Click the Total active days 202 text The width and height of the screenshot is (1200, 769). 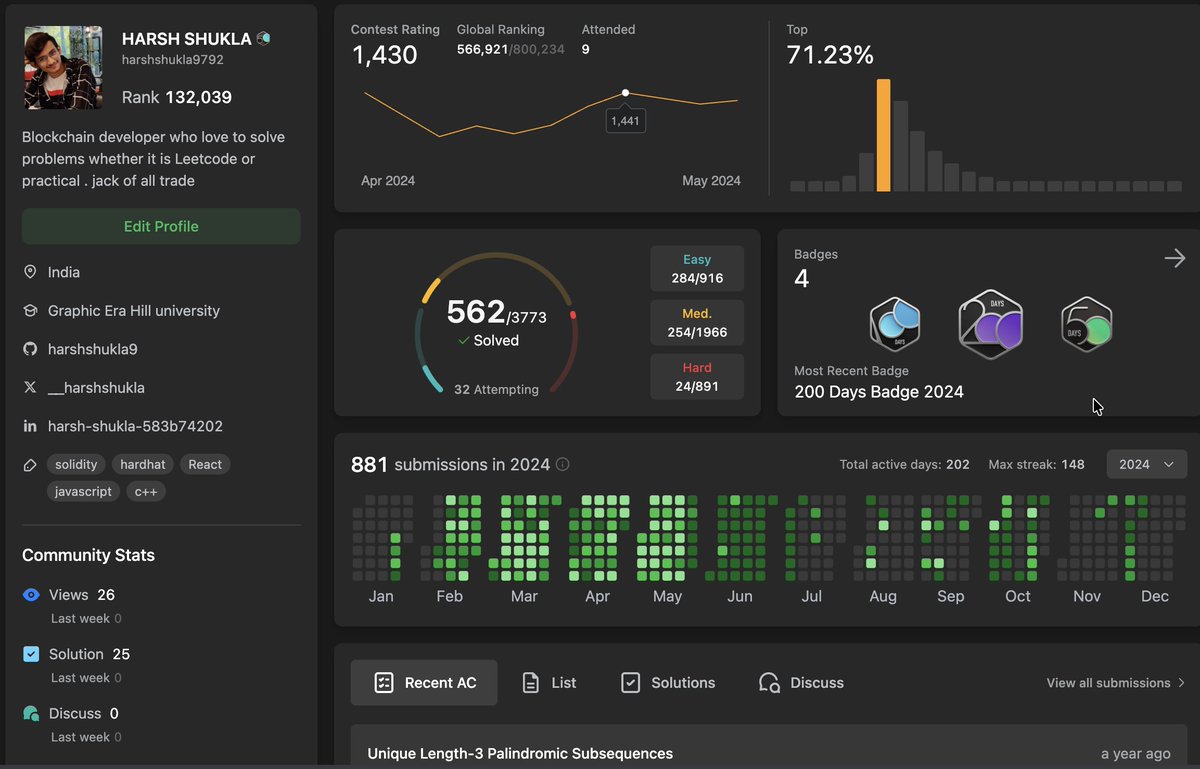coord(905,464)
